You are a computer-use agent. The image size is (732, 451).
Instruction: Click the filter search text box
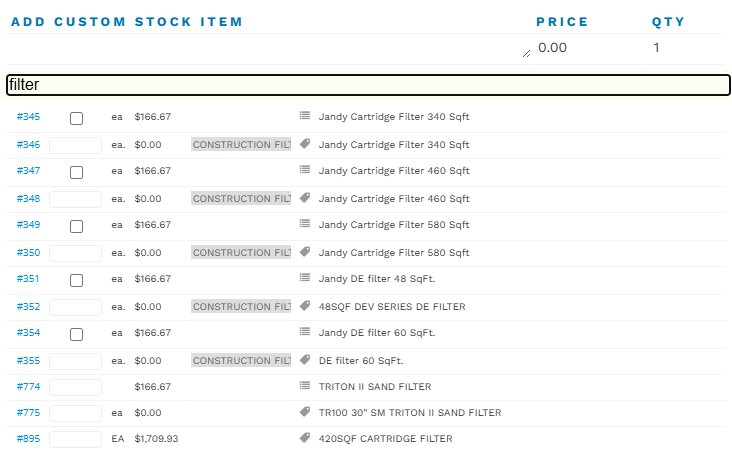tap(368, 85)
